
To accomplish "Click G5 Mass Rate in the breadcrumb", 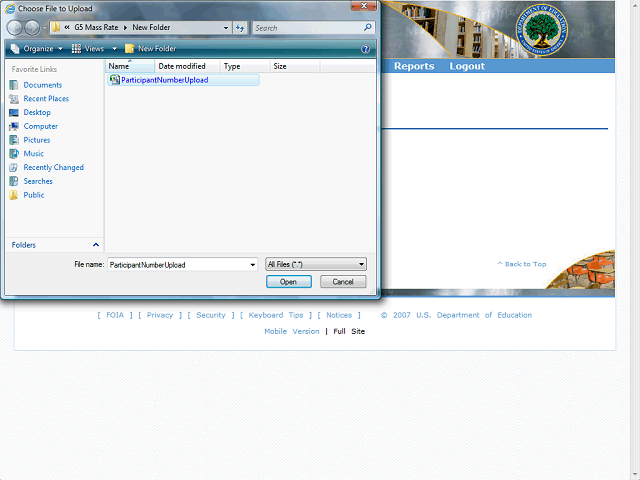I will 96,27.
